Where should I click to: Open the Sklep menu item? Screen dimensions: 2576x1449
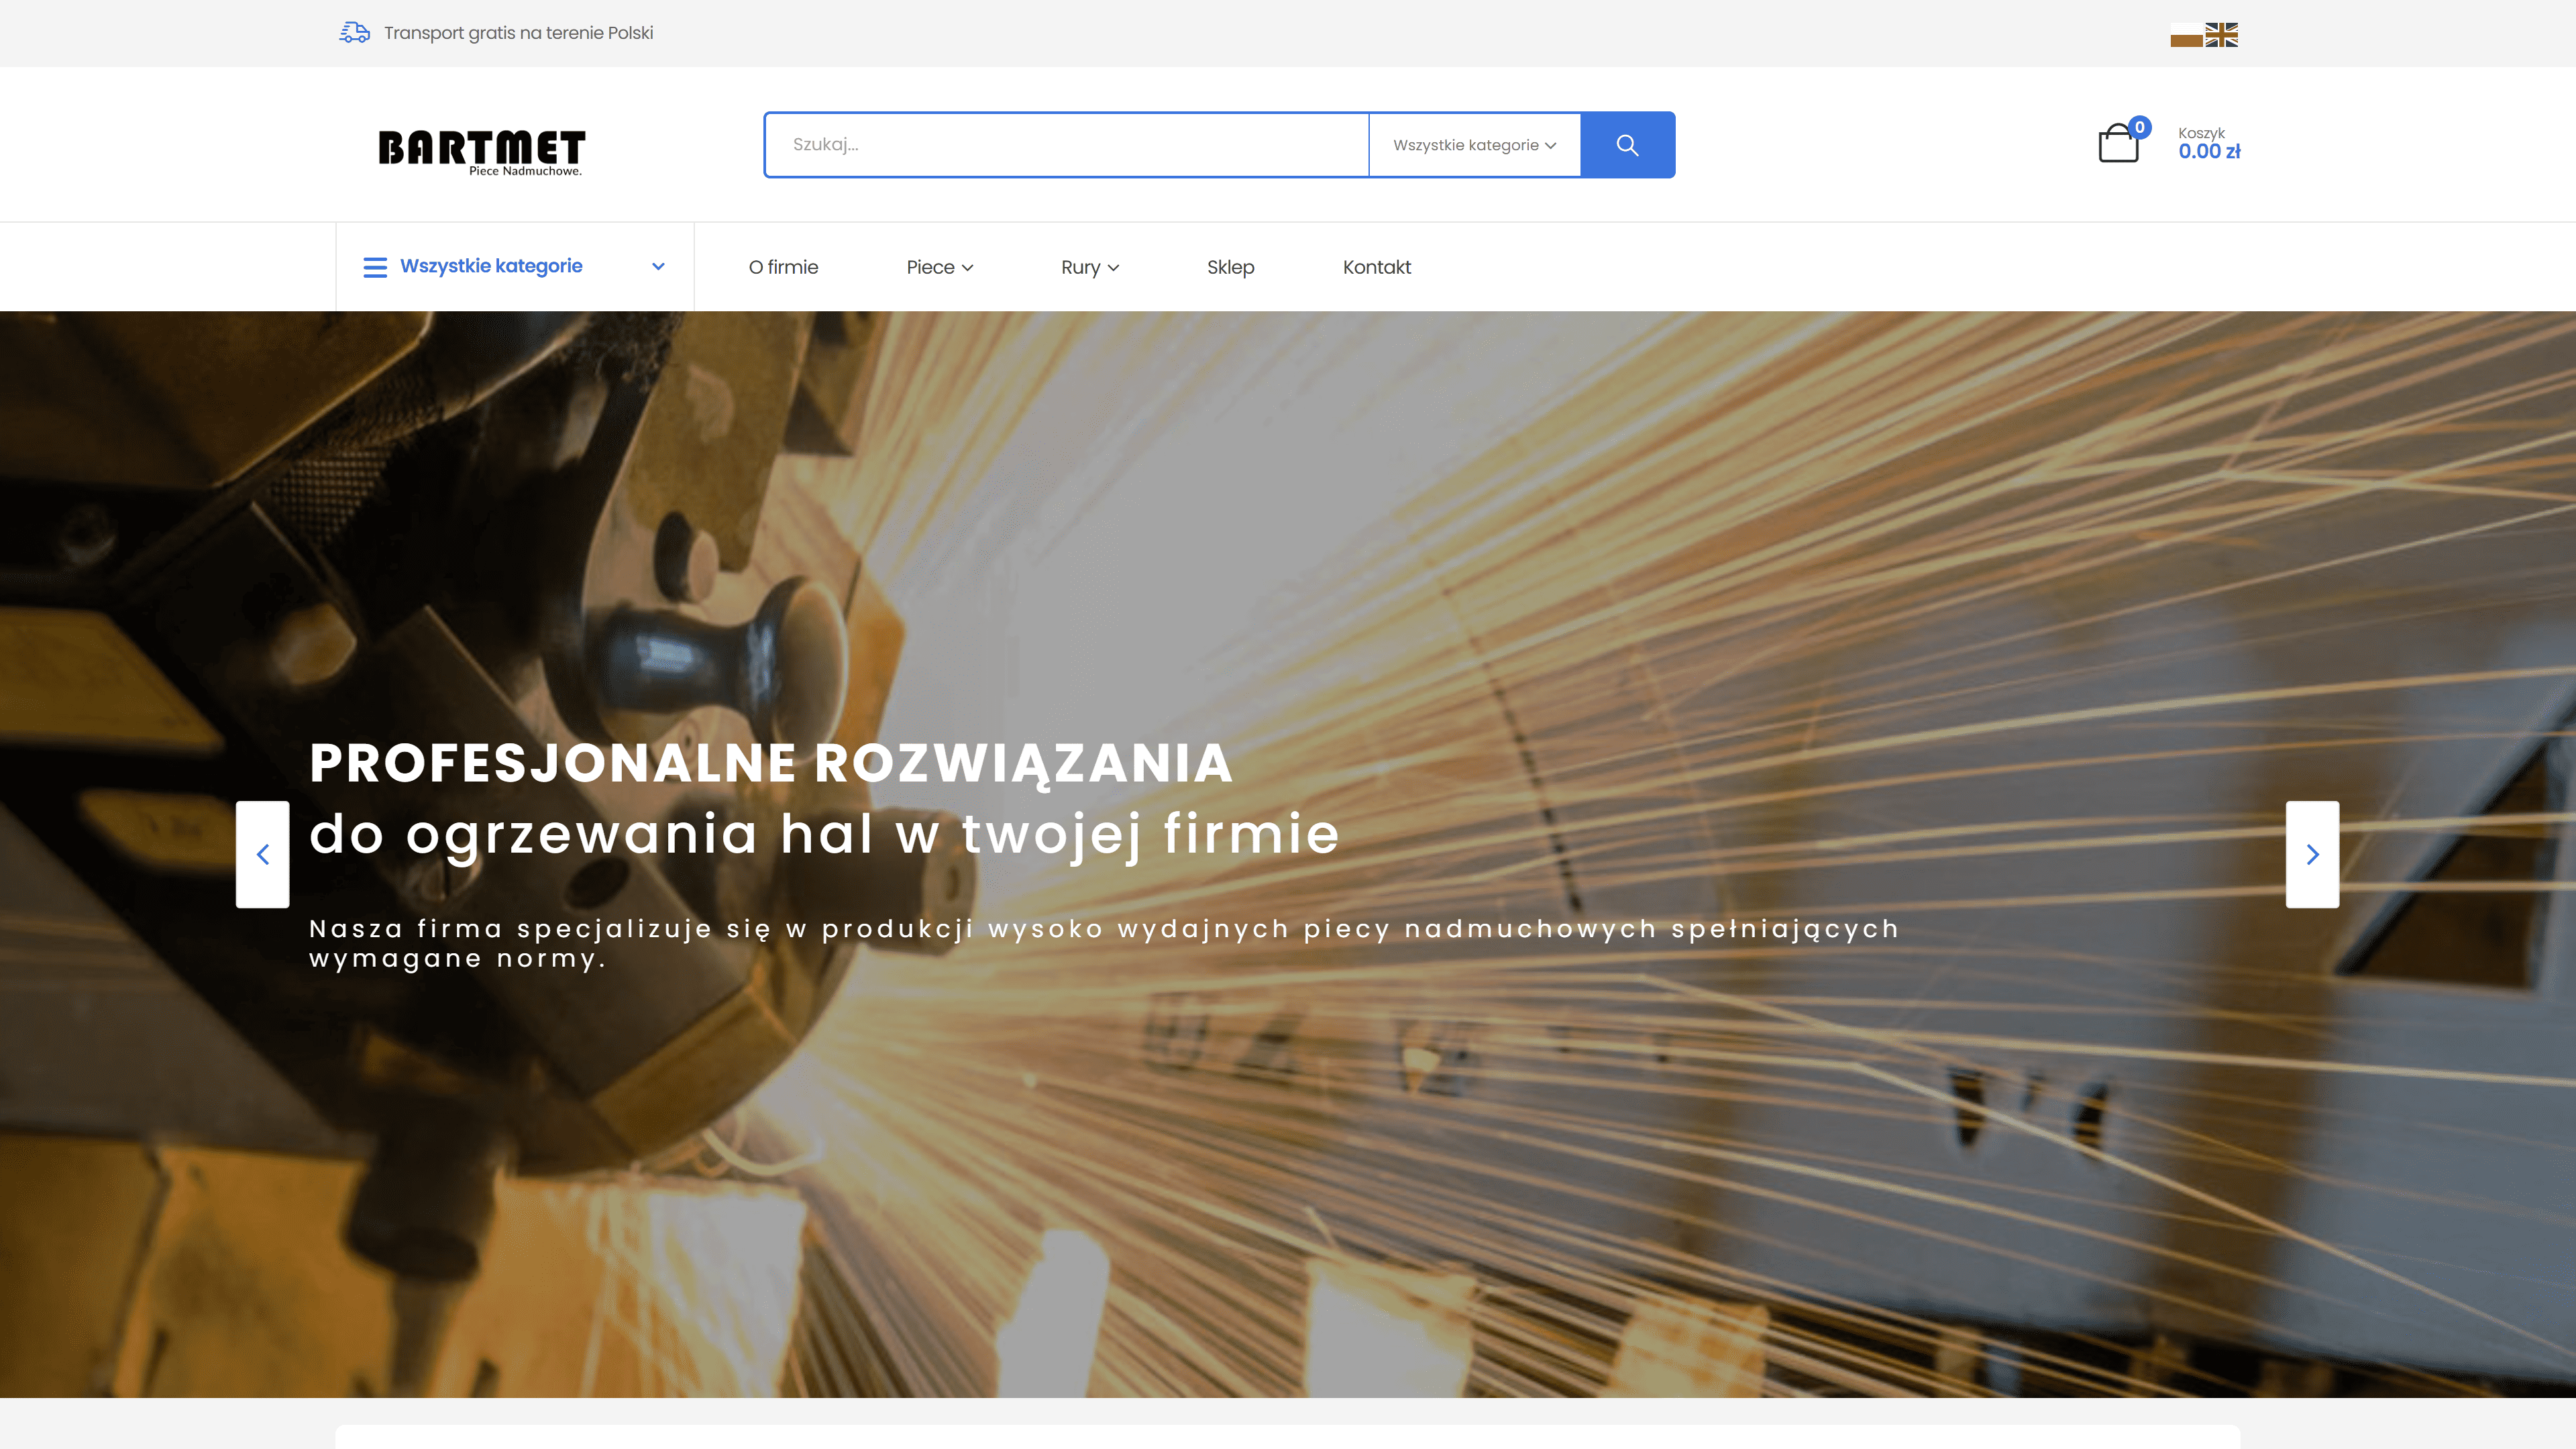(x=1230, y=267)
